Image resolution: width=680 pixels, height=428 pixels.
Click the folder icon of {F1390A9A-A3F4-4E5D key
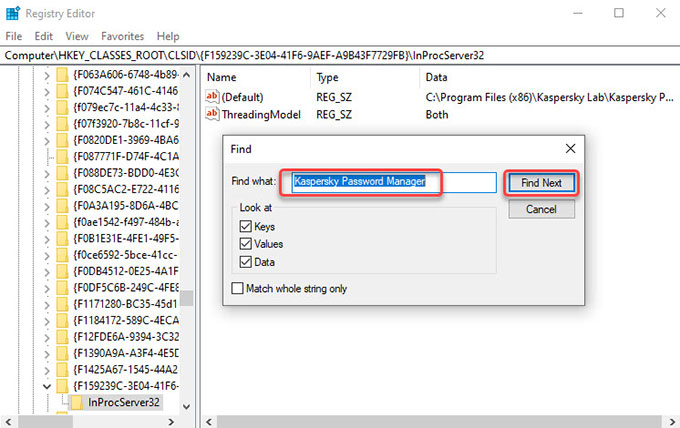62,353
